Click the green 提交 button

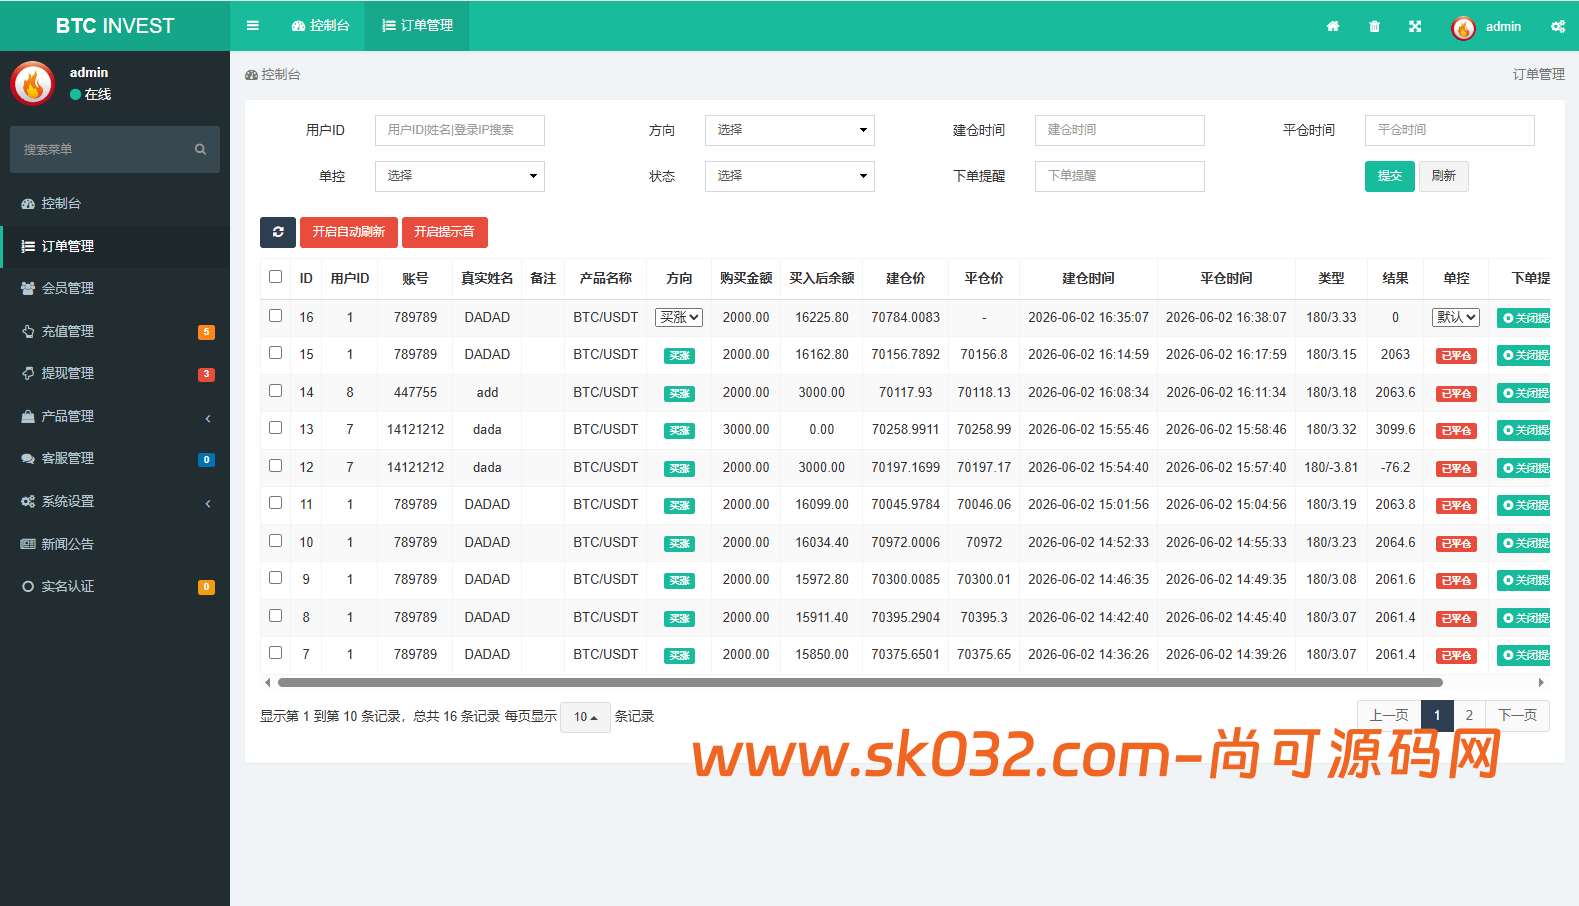[1390, 176]
